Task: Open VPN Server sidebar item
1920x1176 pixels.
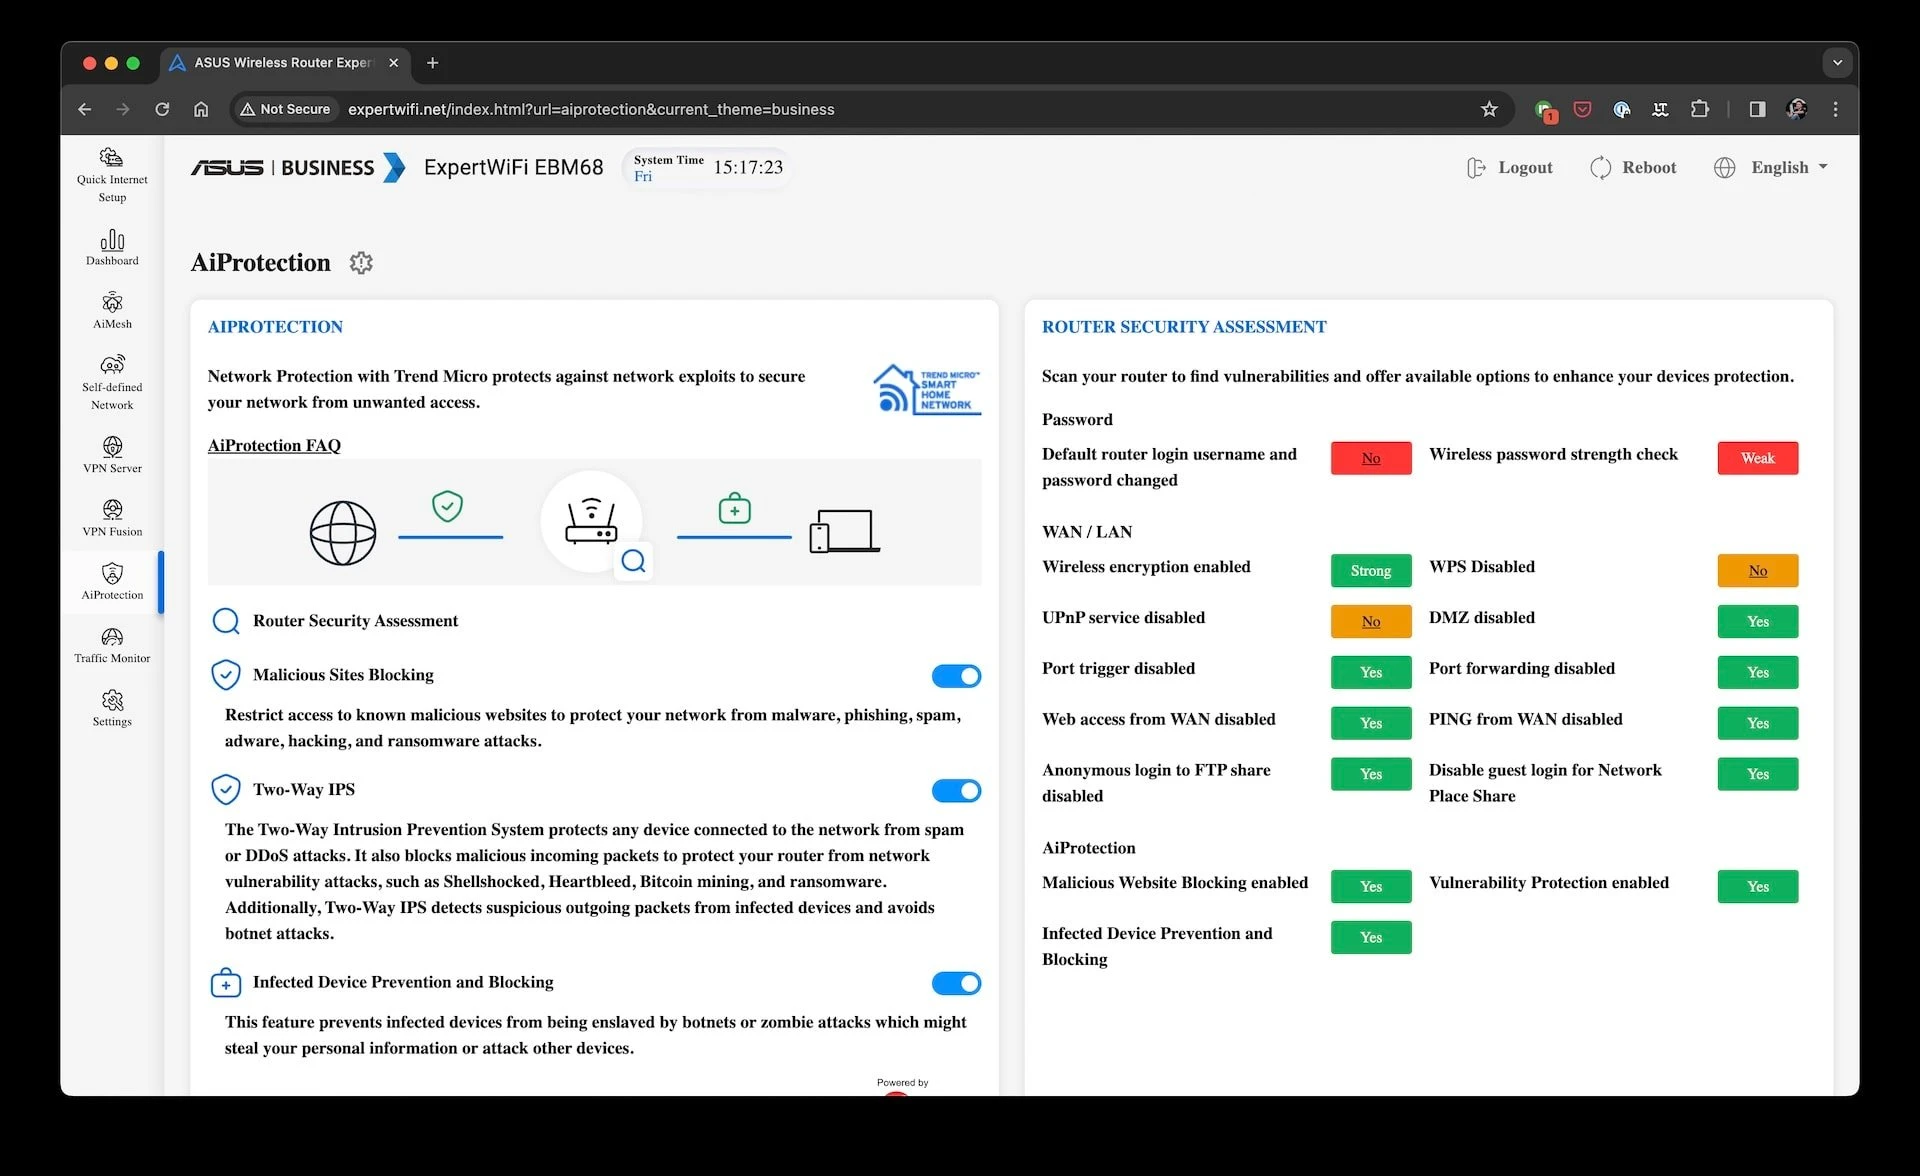Action: (112, 455)
